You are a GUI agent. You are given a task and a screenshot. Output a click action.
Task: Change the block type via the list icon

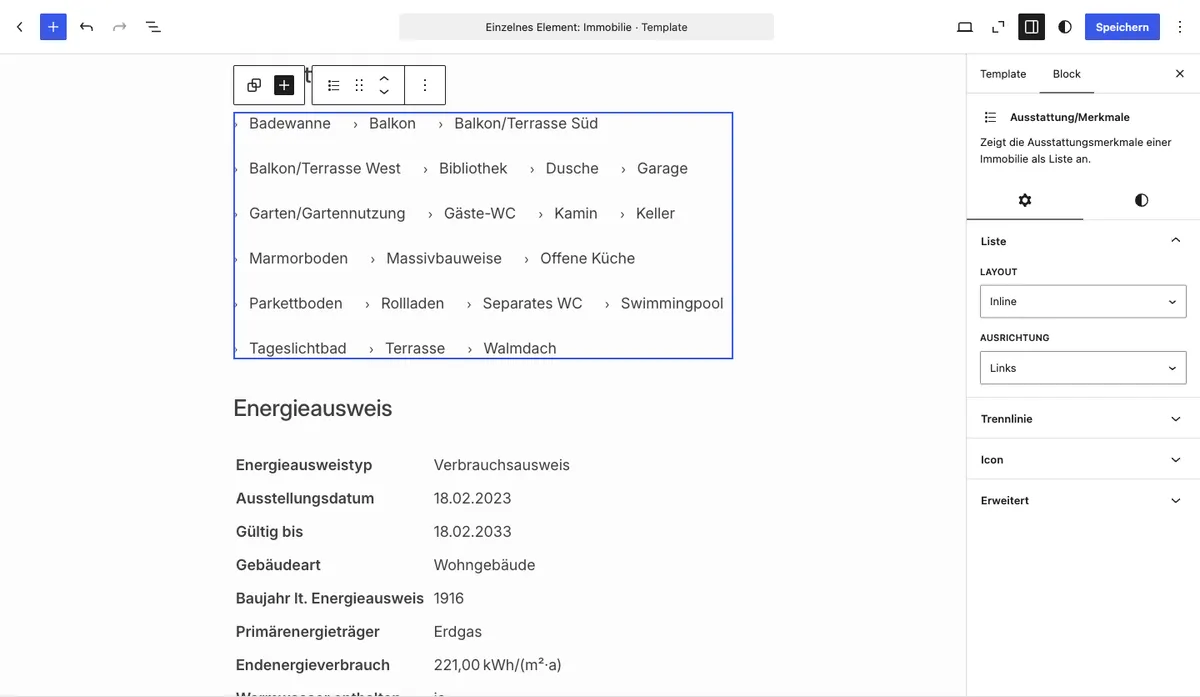point(334,85)
